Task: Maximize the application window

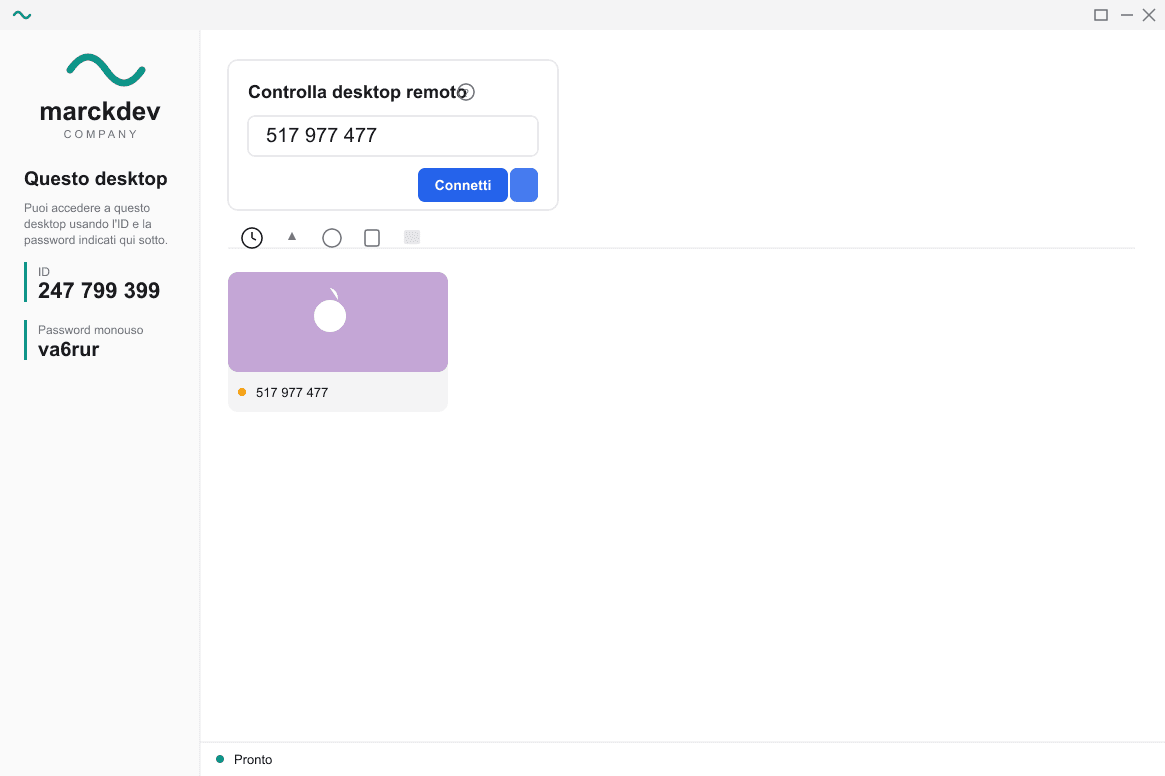Action: pyautogui.click(x=1101, y=15)
